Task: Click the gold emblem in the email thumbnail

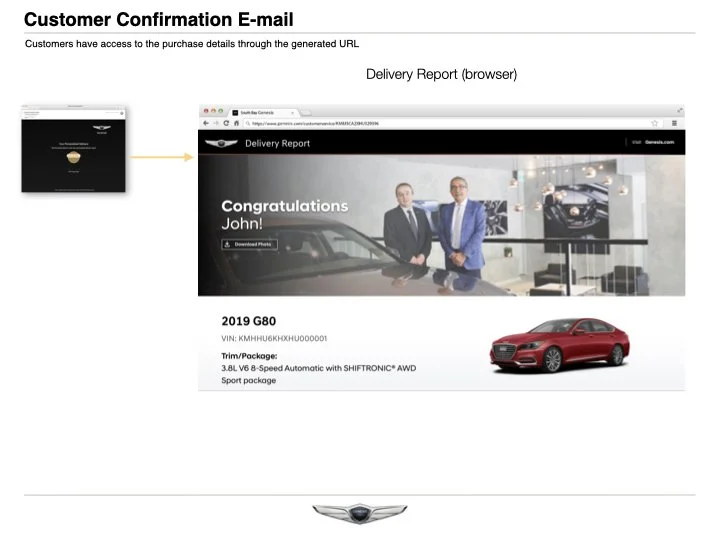Action: coord(73,158)
